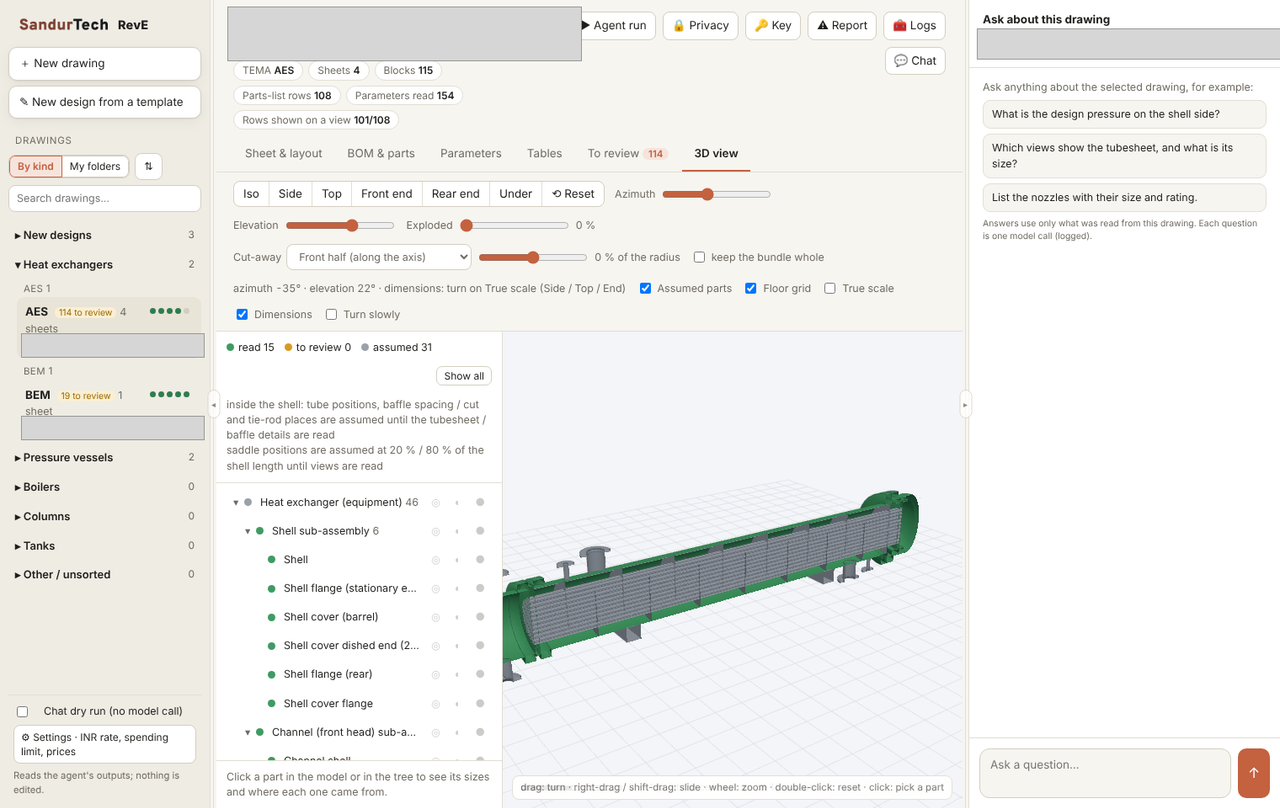This screenshot has height=808, width=1280.
Task: Collapse the chat panel with its handle arrow
Action: (965, 404)
